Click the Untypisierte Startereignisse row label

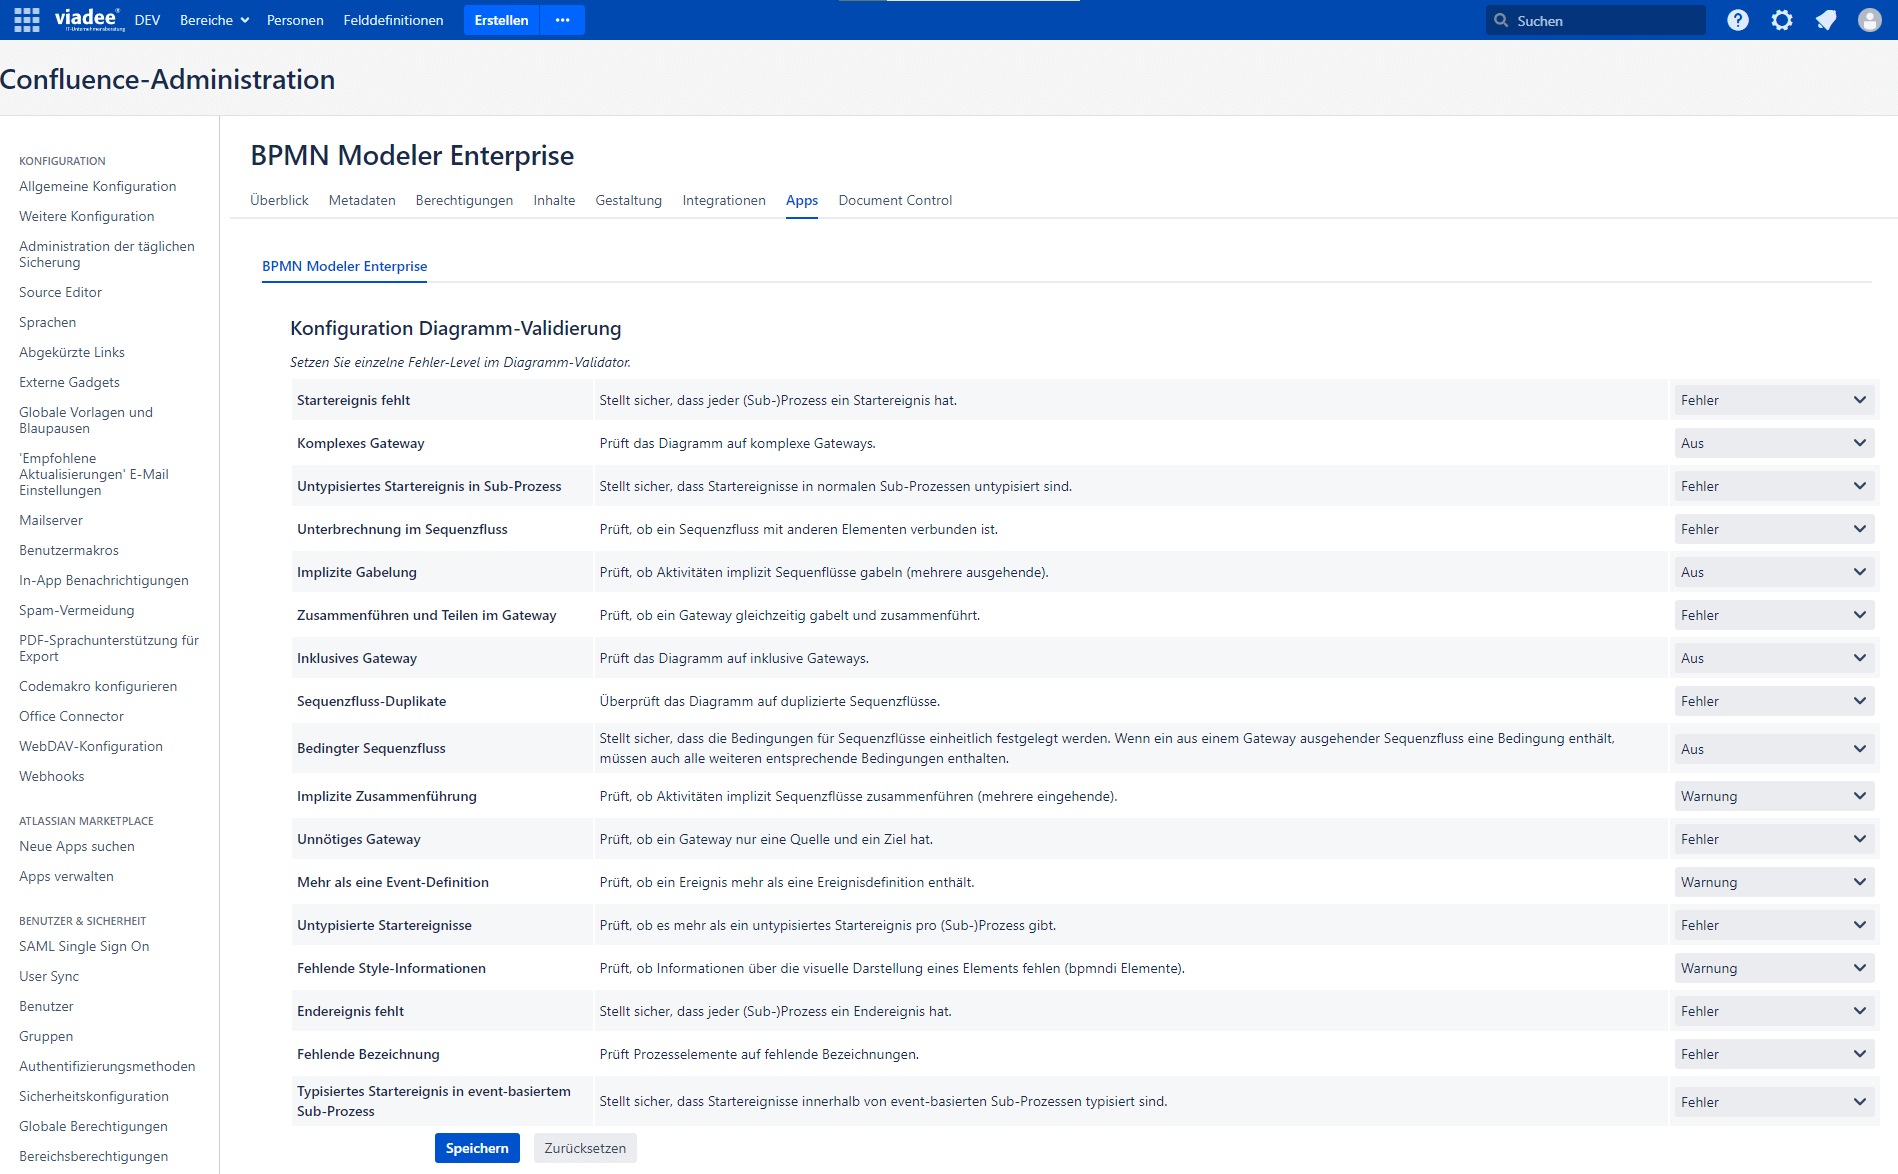pos(384,925)
